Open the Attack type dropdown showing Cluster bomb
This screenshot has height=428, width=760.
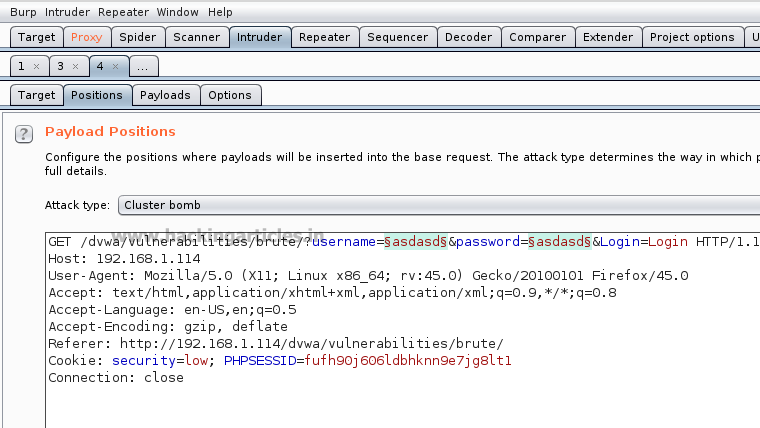(x=439, y=205)
